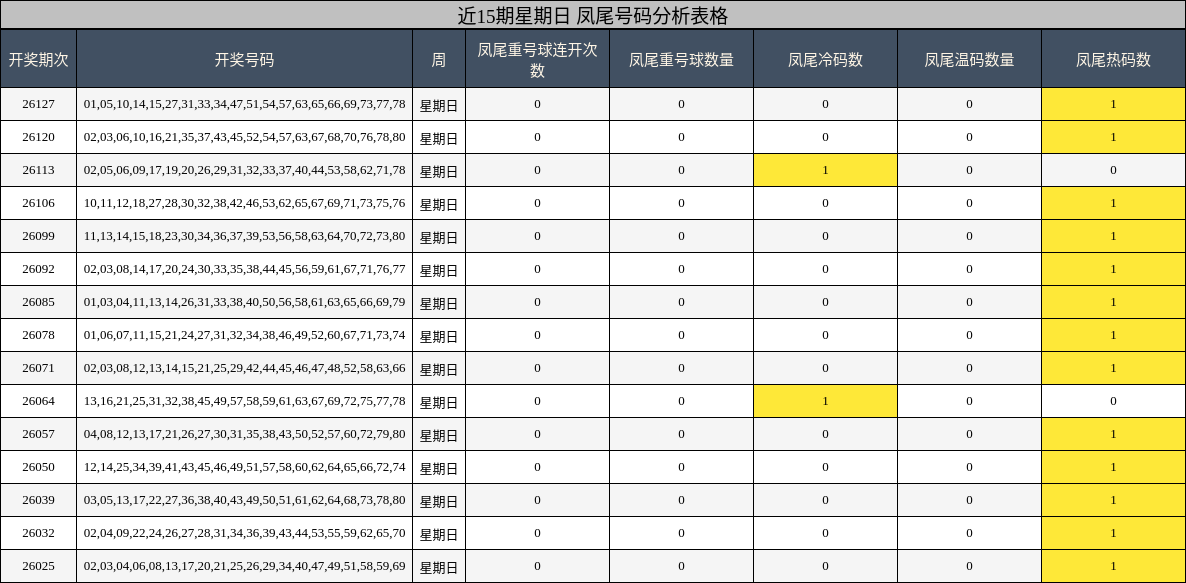The width and height of the screenshot is (1186, 583).
Task: Click numbers starting 12,14,25,34 for period 26050
Action: coord(244,467)
